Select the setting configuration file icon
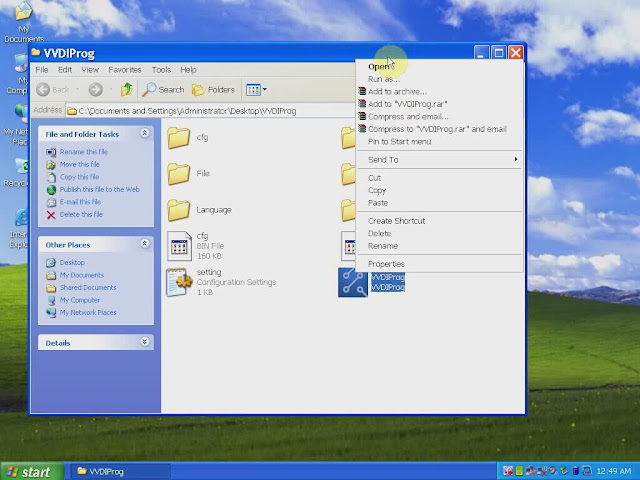Image resolution: width=640 pixels, height=480 pixels. click(x=179, y=282)
